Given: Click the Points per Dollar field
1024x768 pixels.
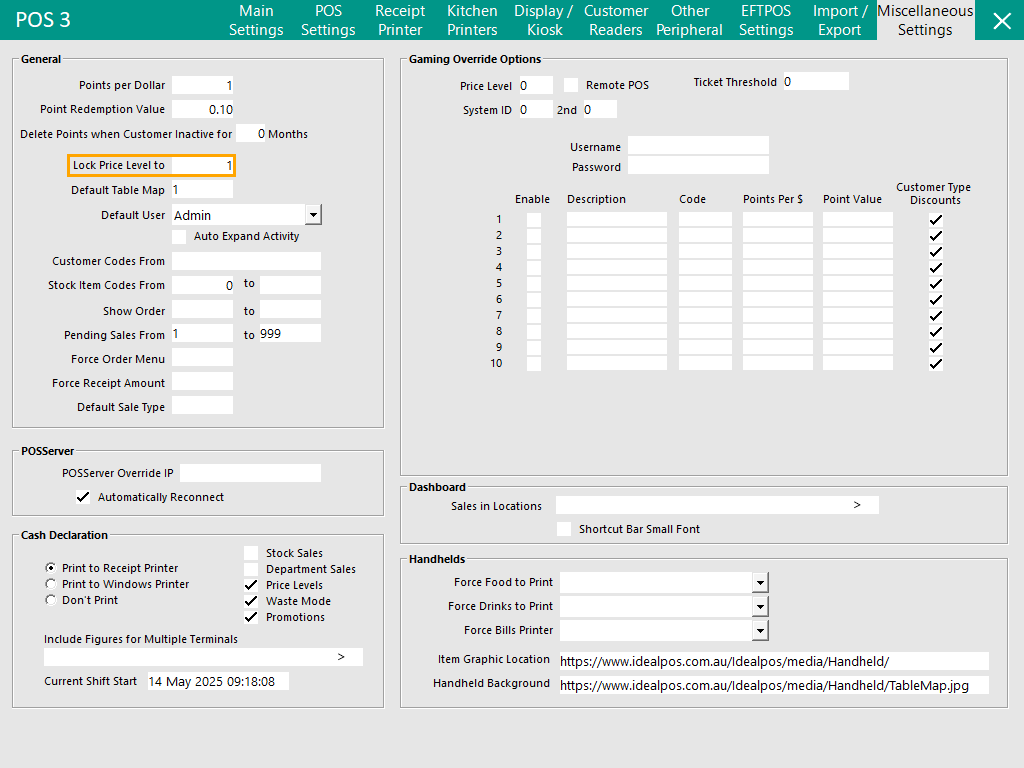Looking at the screenshot, I should [x=202, y=85].
